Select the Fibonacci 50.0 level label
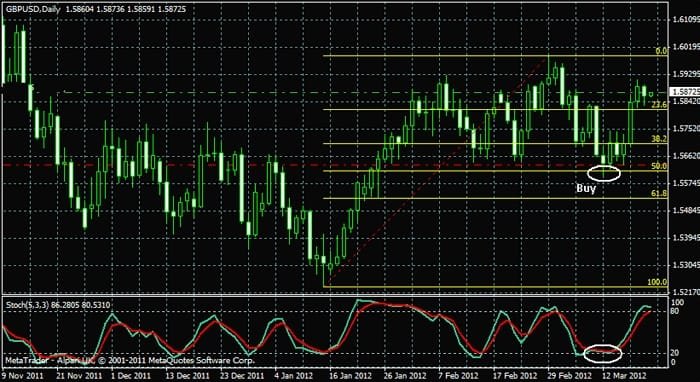The height and width of the screenshot is (382, 700). click(x=660, y=166)
